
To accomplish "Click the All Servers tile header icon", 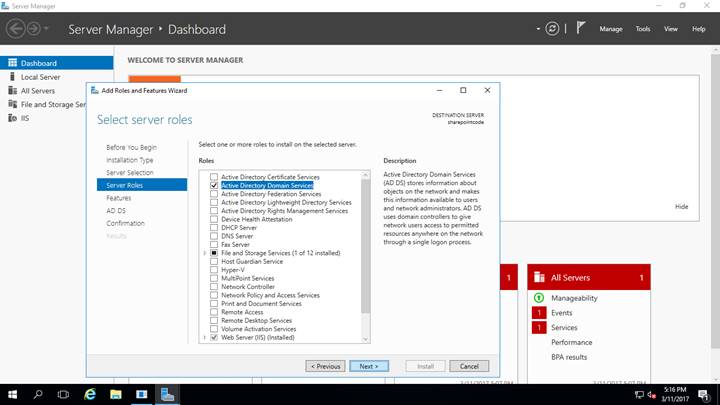I will click(x=539, y=277).
